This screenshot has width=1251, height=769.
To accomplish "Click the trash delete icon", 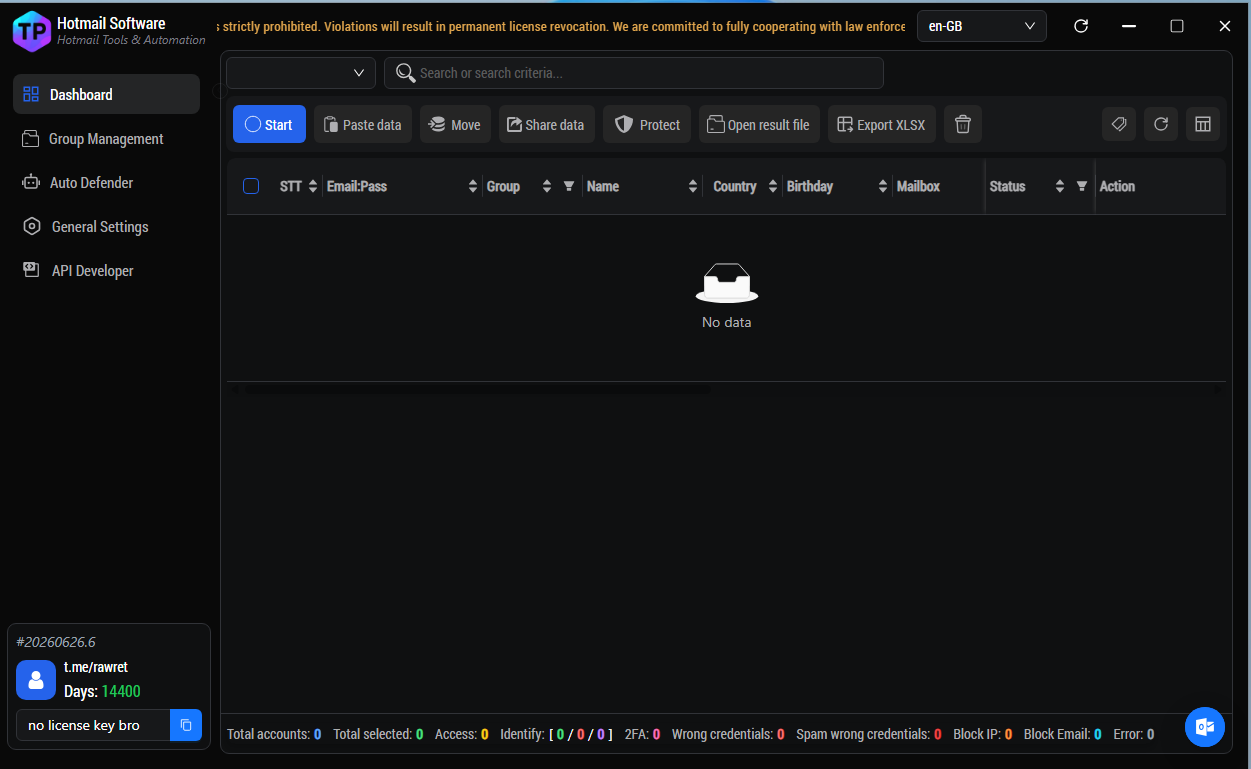I will (963, 125).
